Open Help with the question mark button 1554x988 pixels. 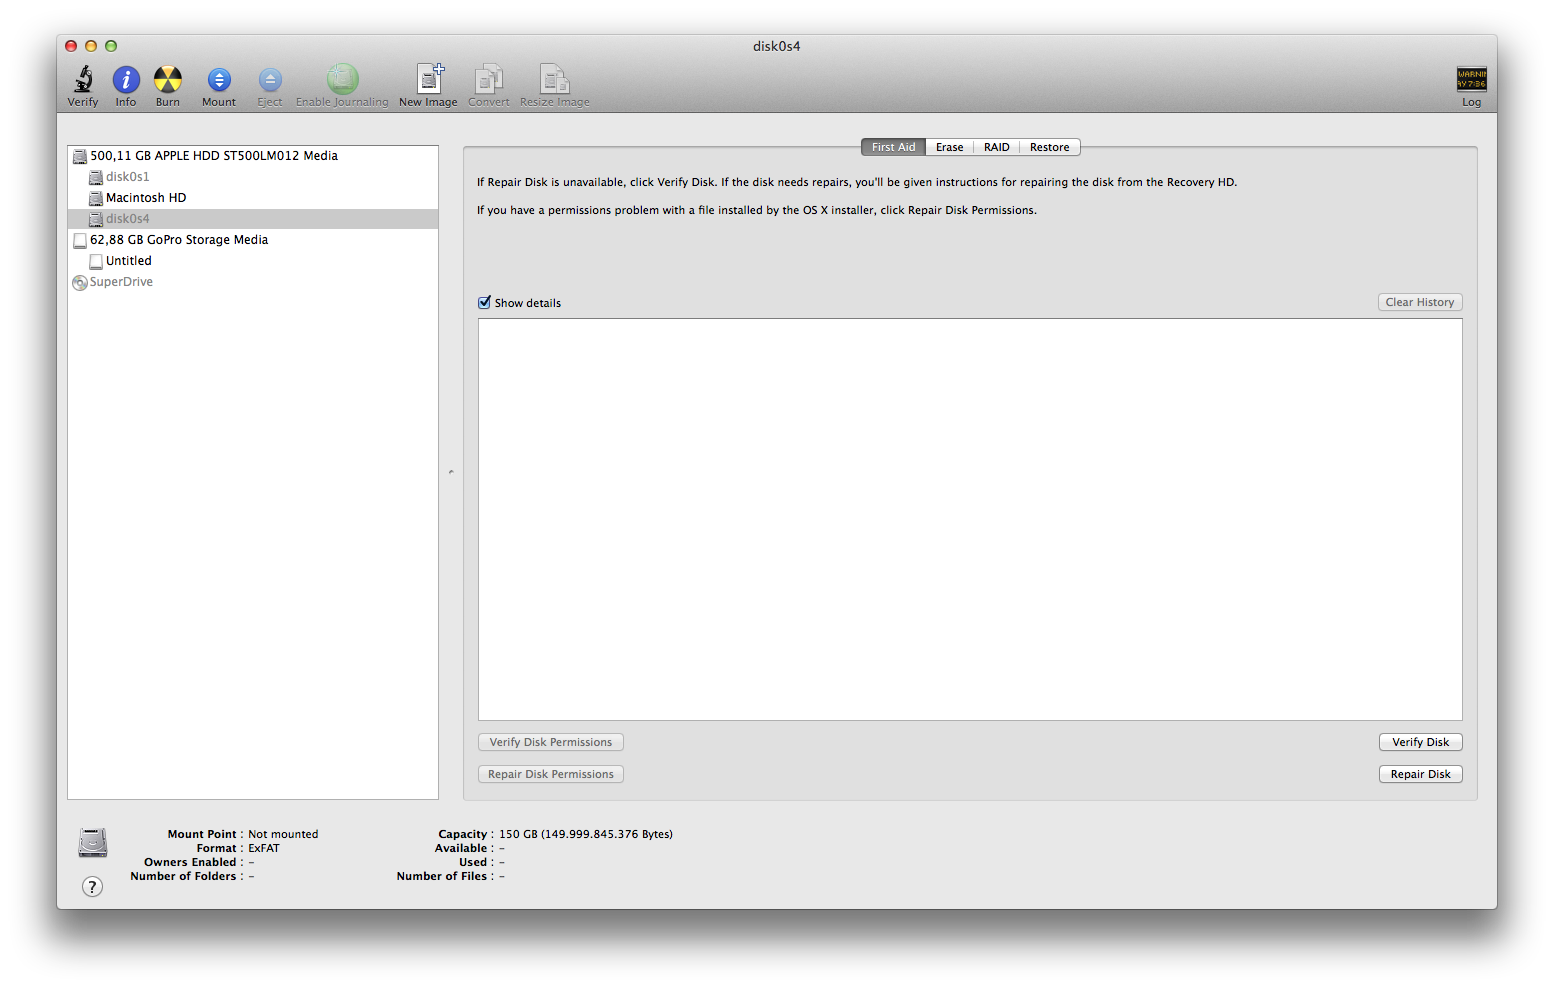pos(92,887)
